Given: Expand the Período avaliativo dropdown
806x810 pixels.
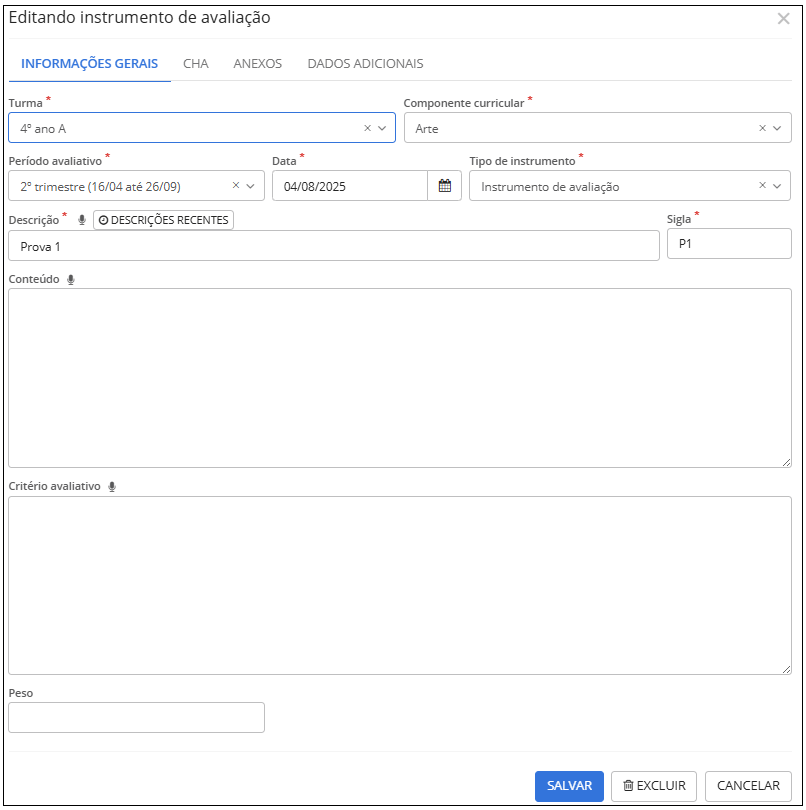Looking at the screenshot, I should [250, 185].
